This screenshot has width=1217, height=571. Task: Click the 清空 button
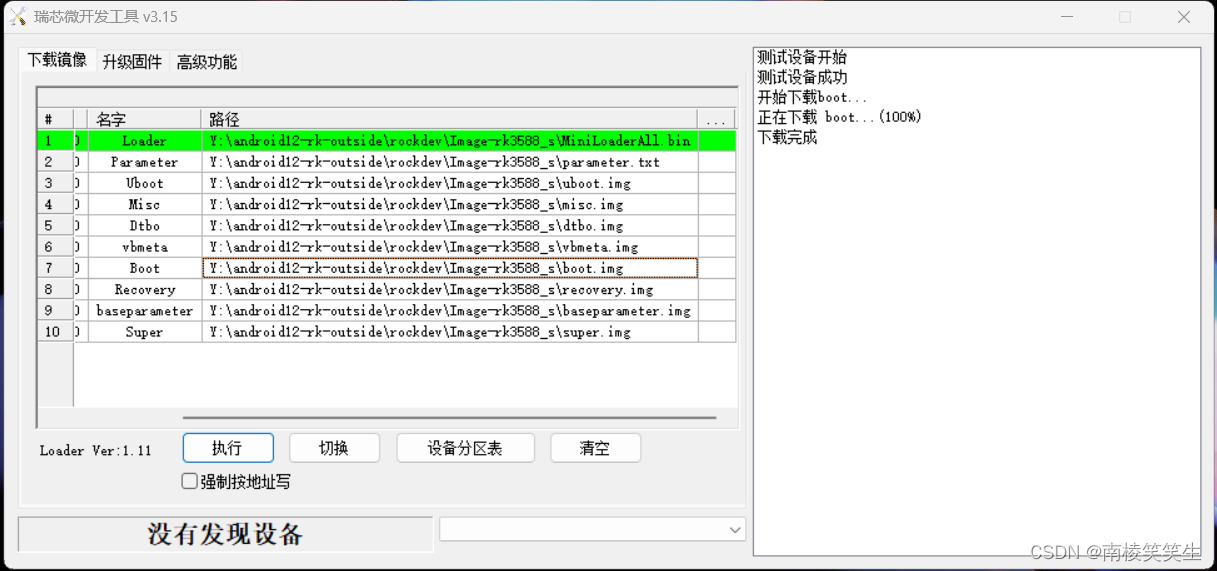(595, 448)
